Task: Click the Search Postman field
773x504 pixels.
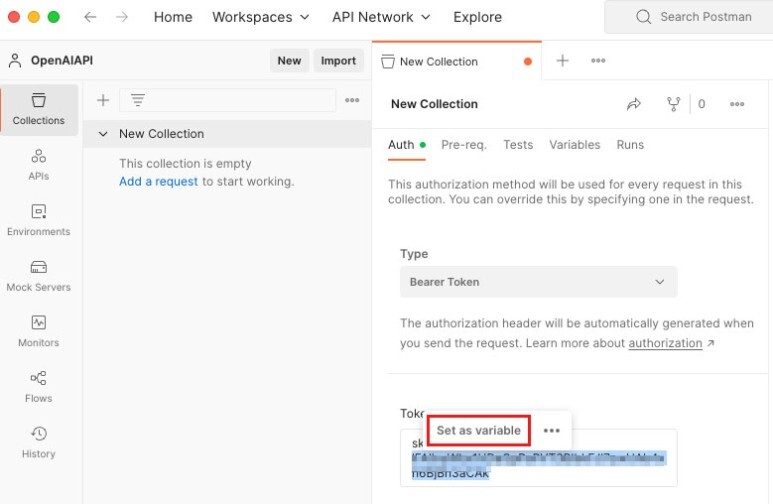Action: (689, 17)
